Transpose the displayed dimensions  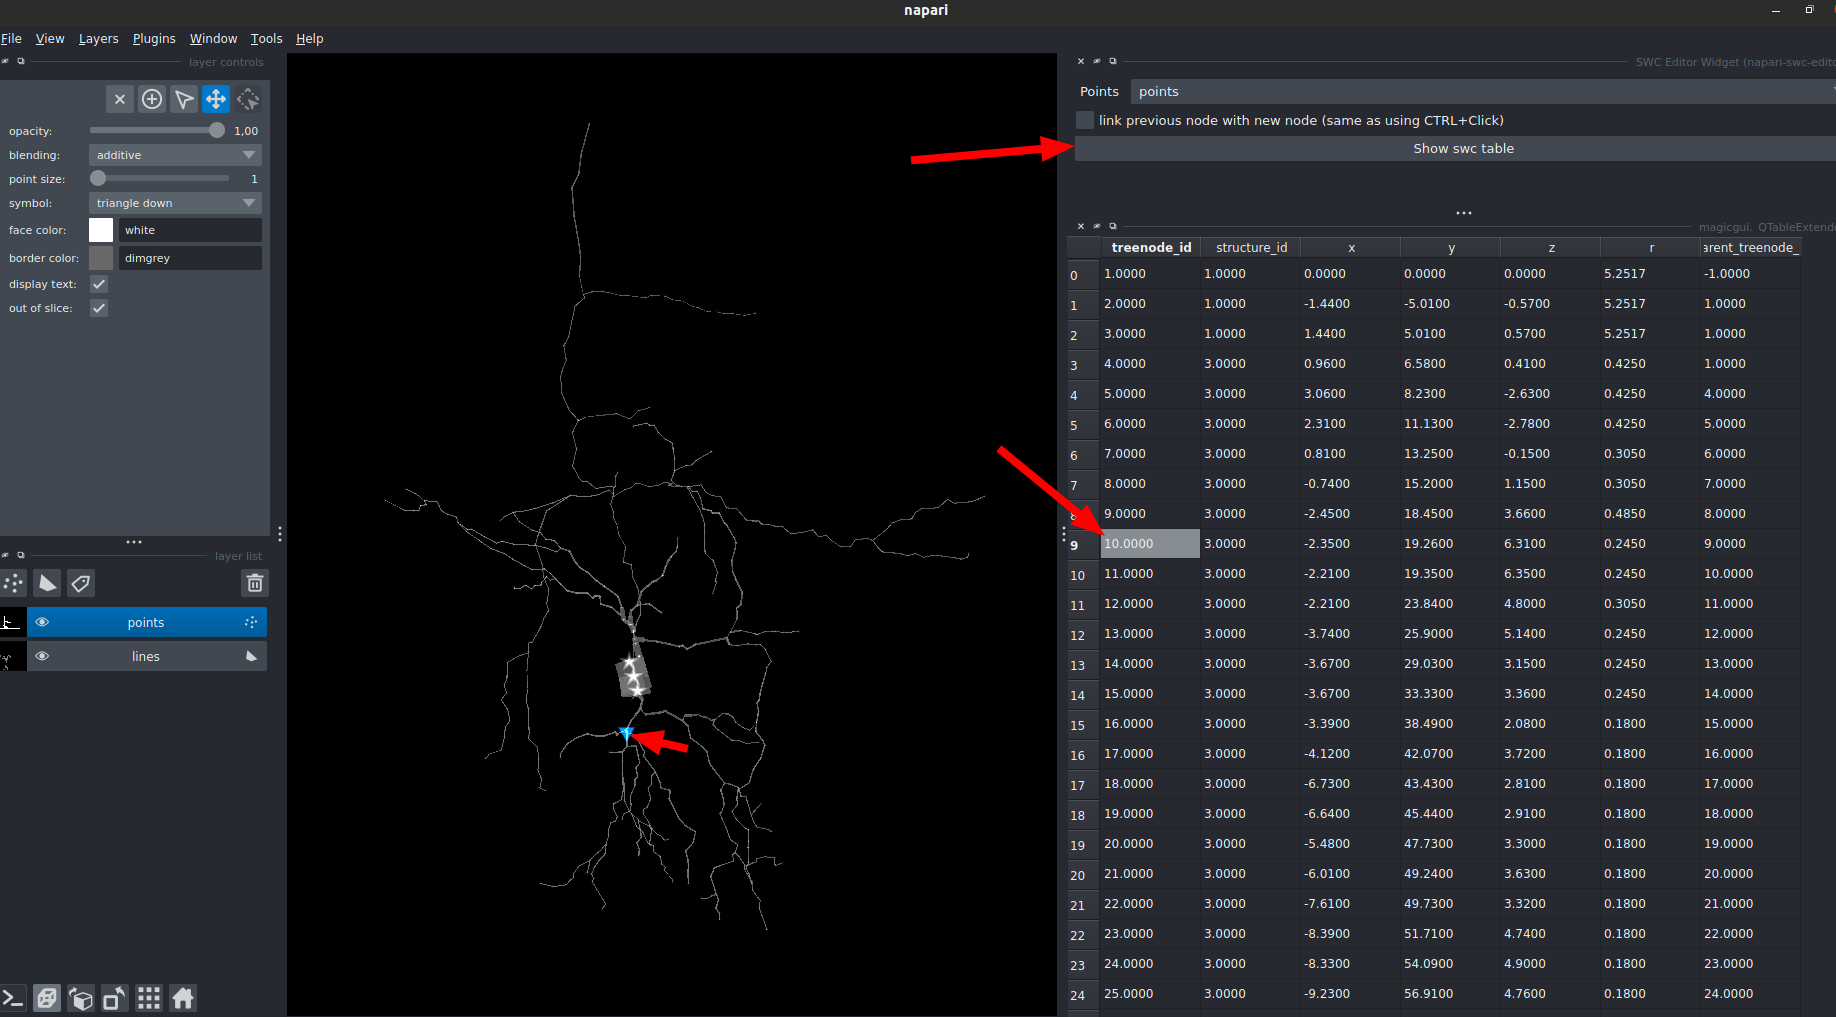click(x=115, y=998)
